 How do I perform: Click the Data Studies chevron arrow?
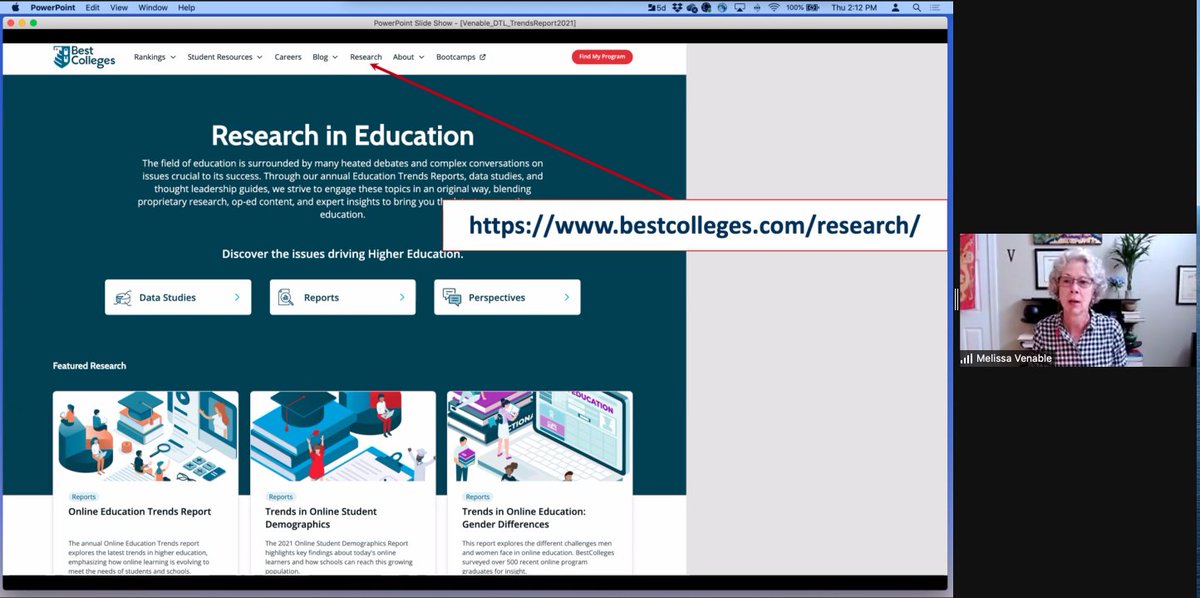[237, 297]
